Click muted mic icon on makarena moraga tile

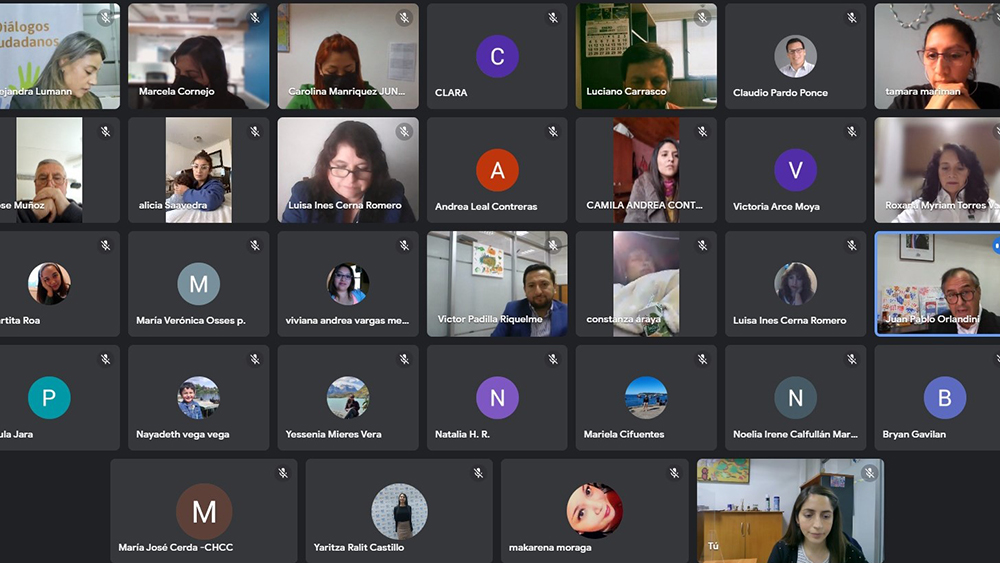[x=674, y=473]
